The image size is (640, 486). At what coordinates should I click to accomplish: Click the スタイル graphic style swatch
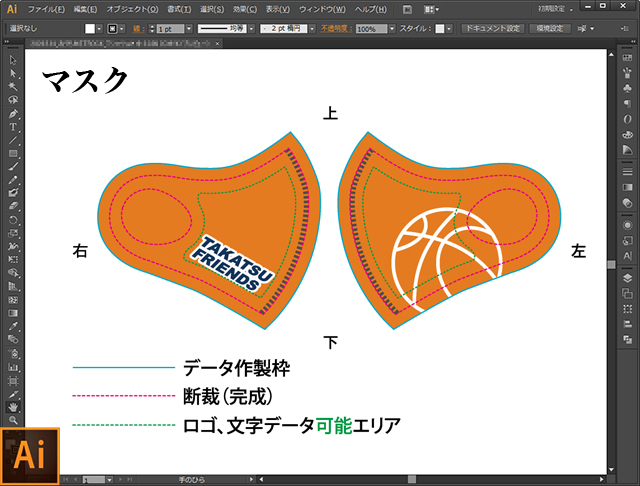click(440, 29)
